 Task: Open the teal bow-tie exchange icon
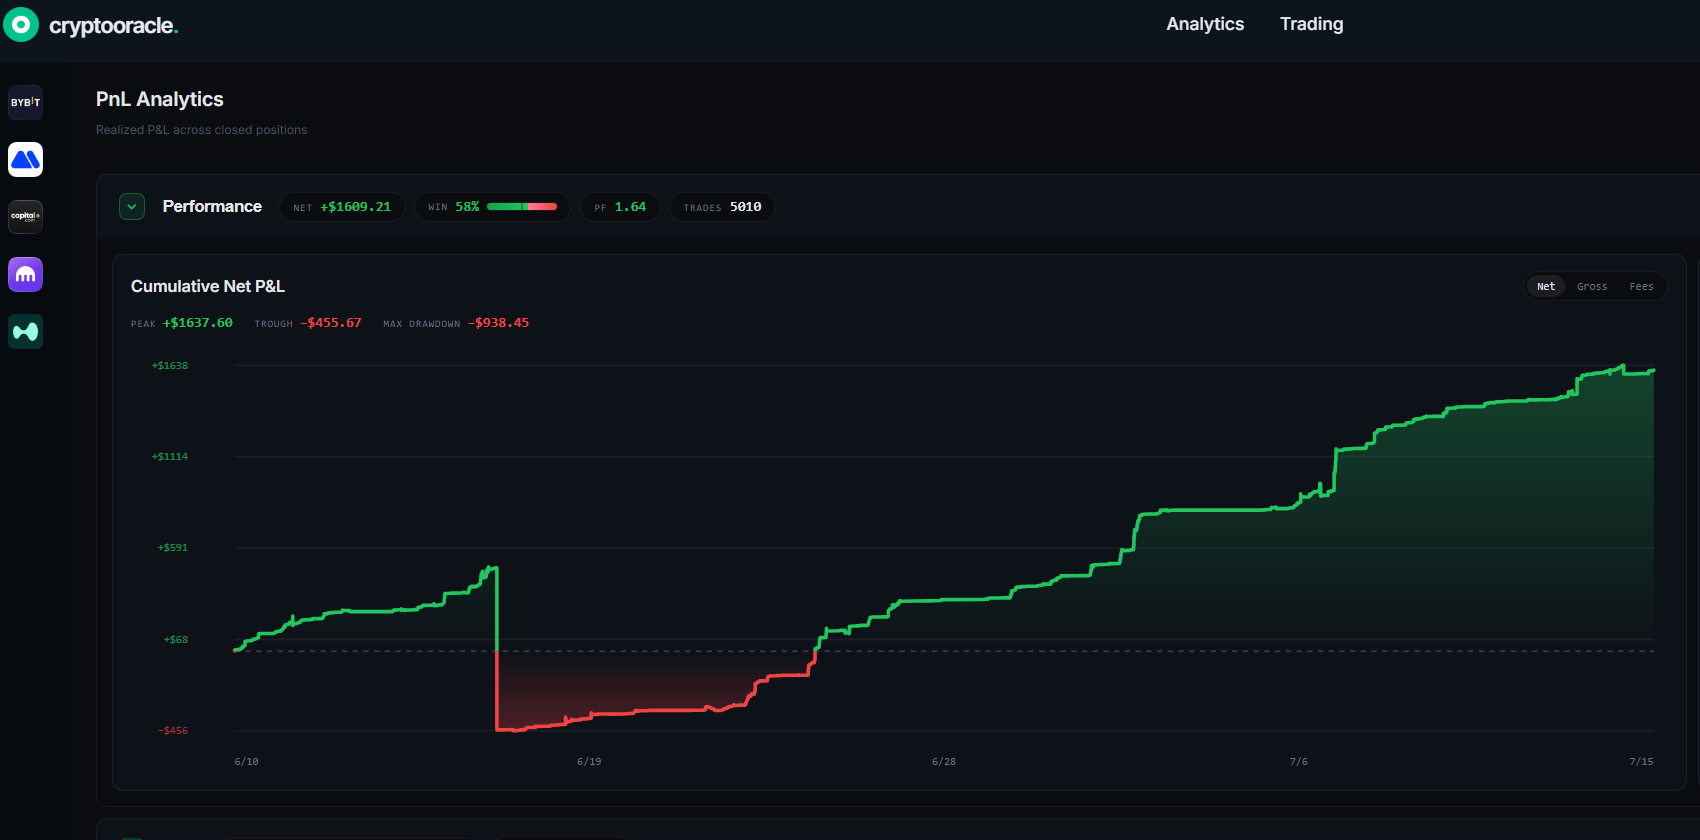click(26, 331)
